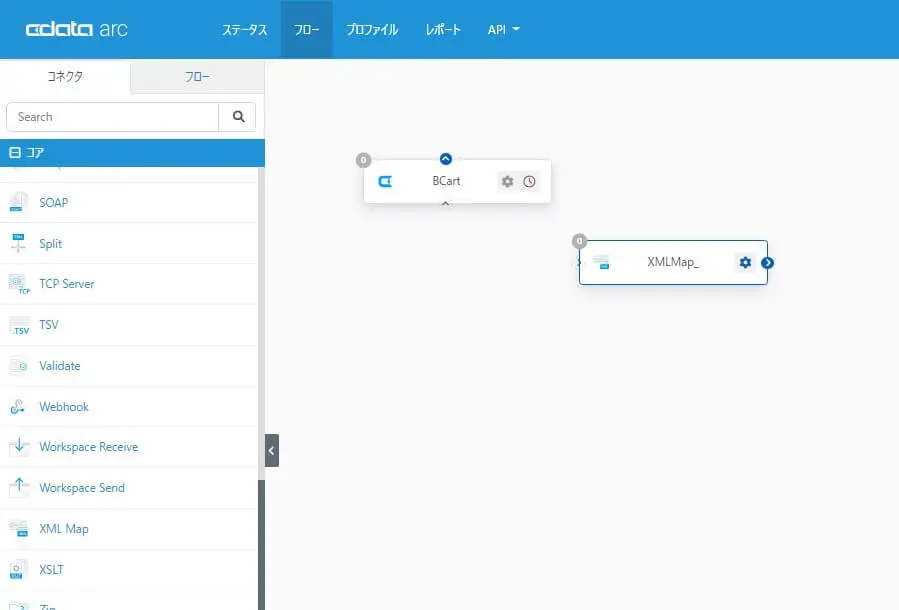Select the XMLMap_ connector label
Image resolution: width=899 pixels, height=610 pixels.
[673, 262]
